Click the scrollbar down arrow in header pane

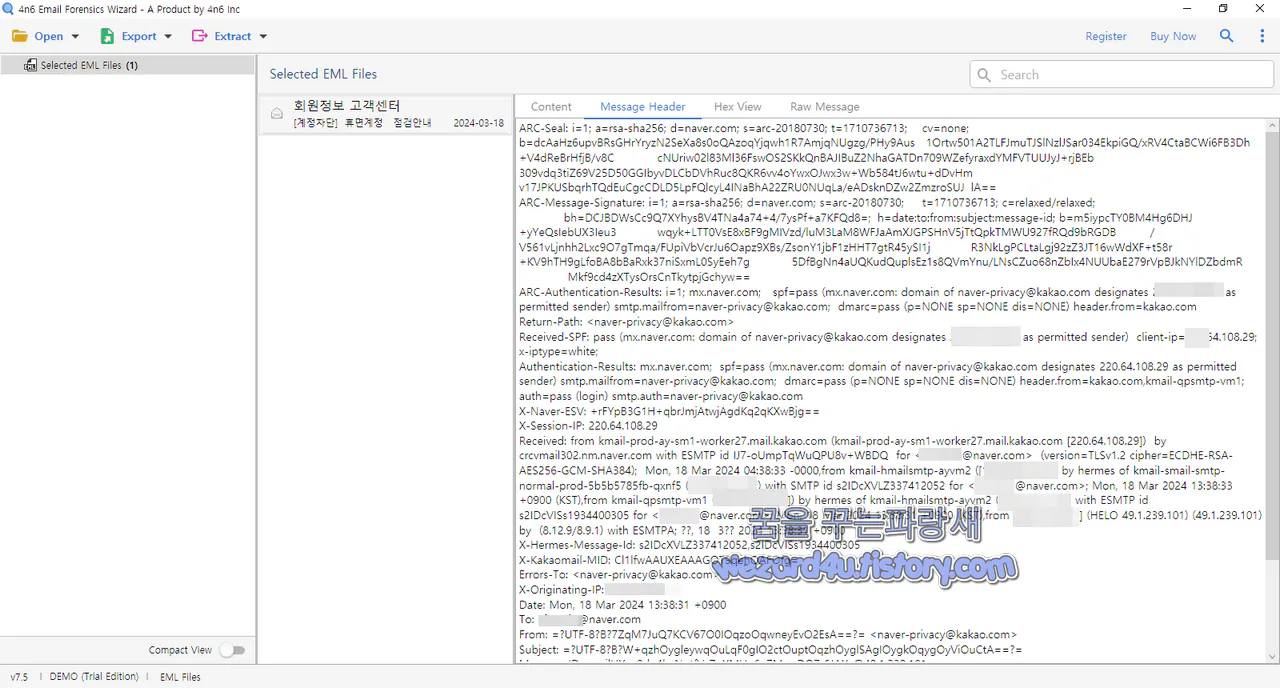[1271, 657]
